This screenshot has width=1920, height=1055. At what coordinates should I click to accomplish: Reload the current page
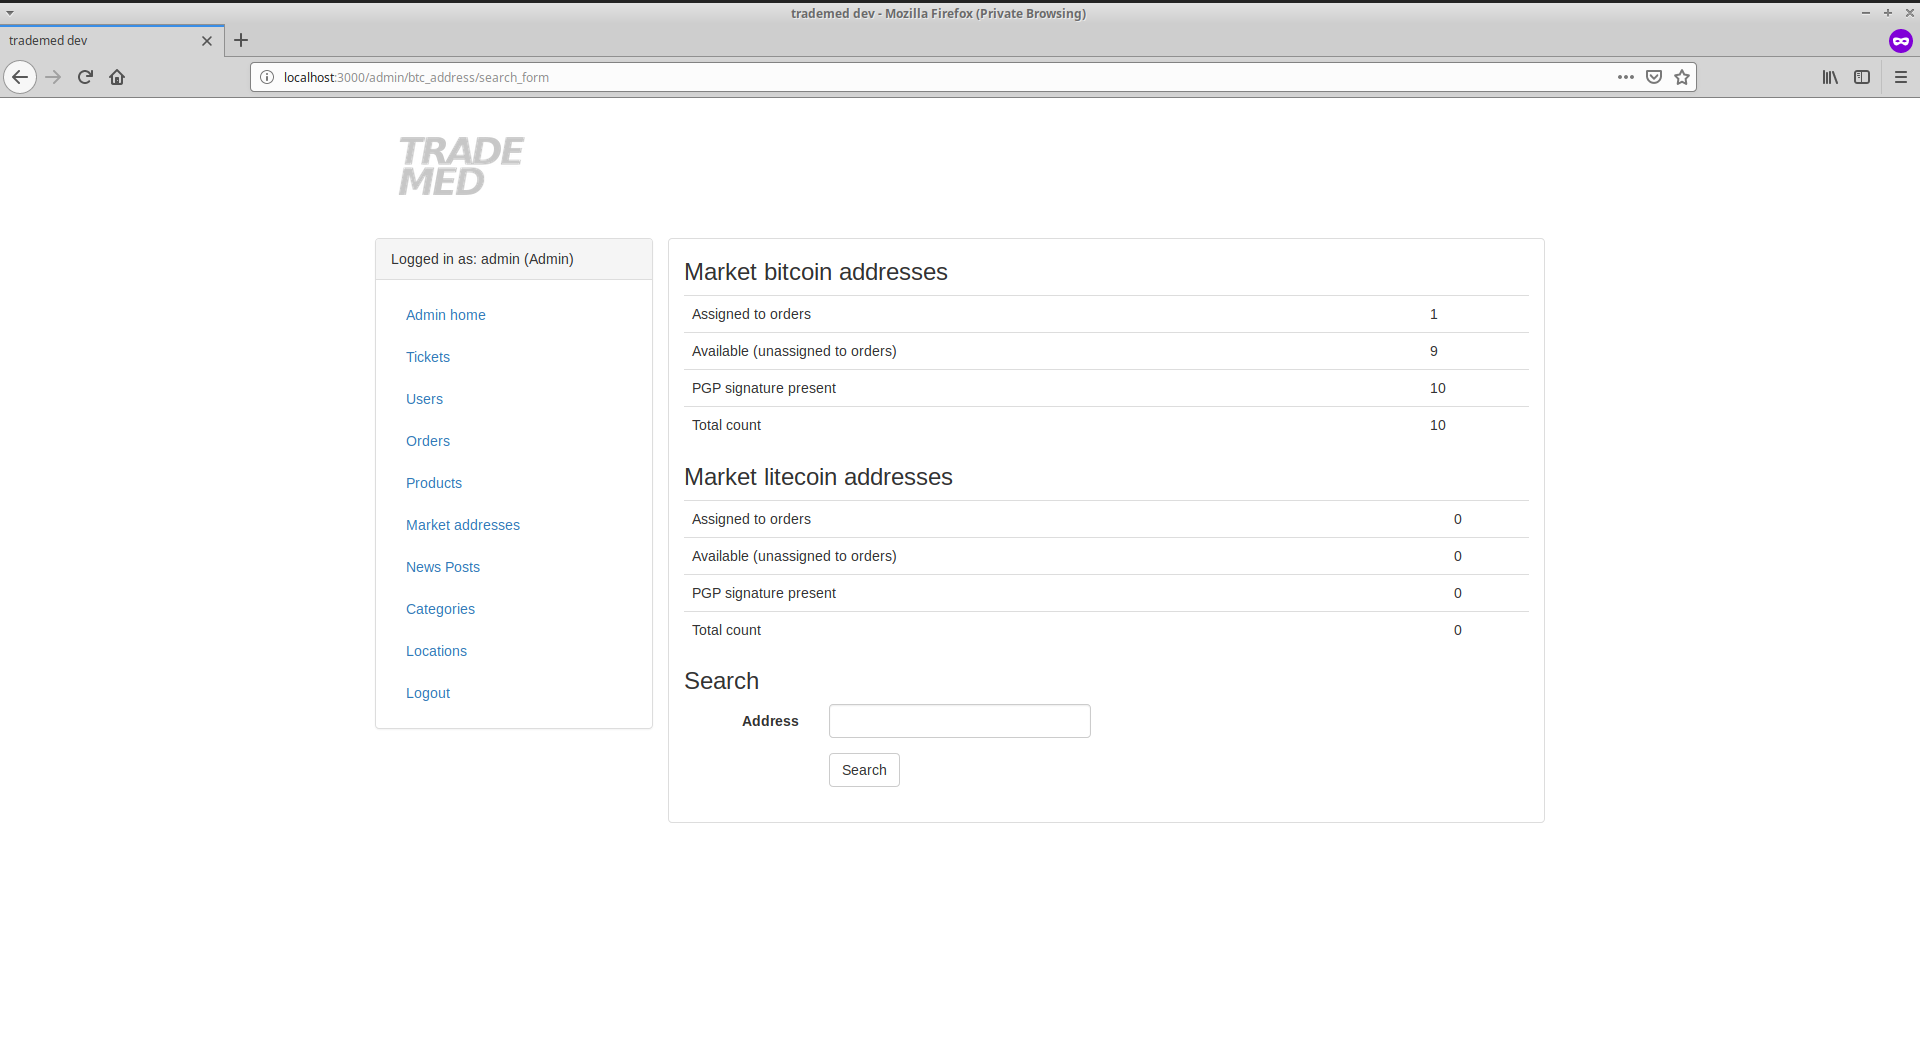85,77
